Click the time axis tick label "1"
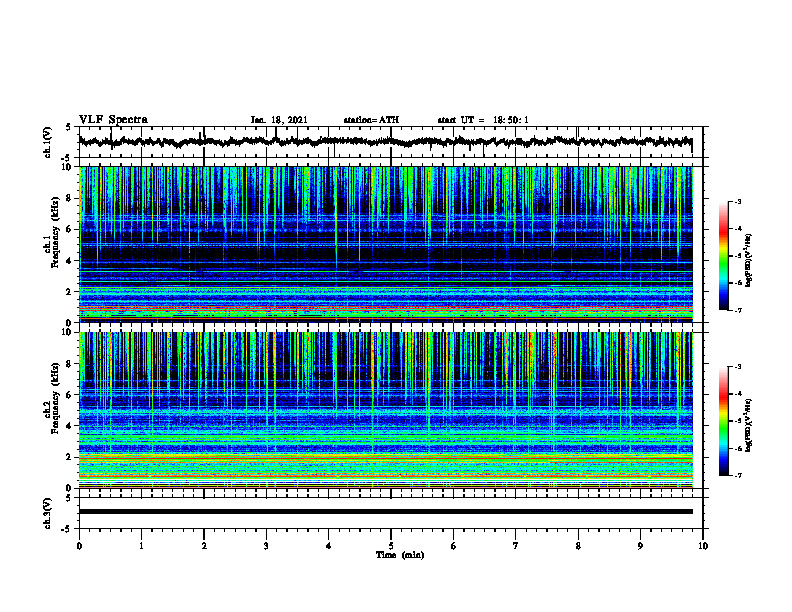The width and height of the screenshot is (792, 612). 141,546
